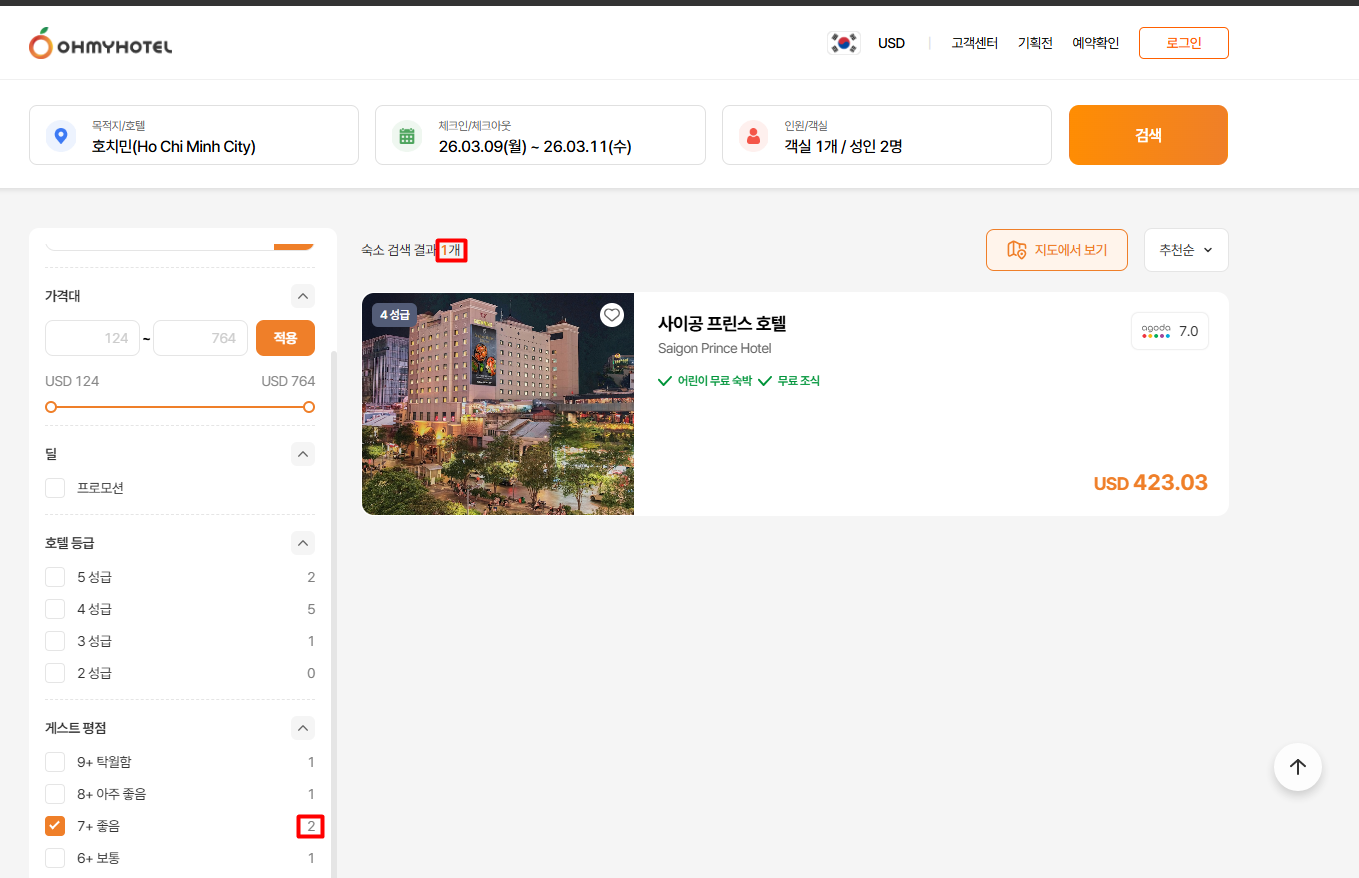Click the guests person icon
Viewport: 1359px width, 878px height.
pos(753,136)
